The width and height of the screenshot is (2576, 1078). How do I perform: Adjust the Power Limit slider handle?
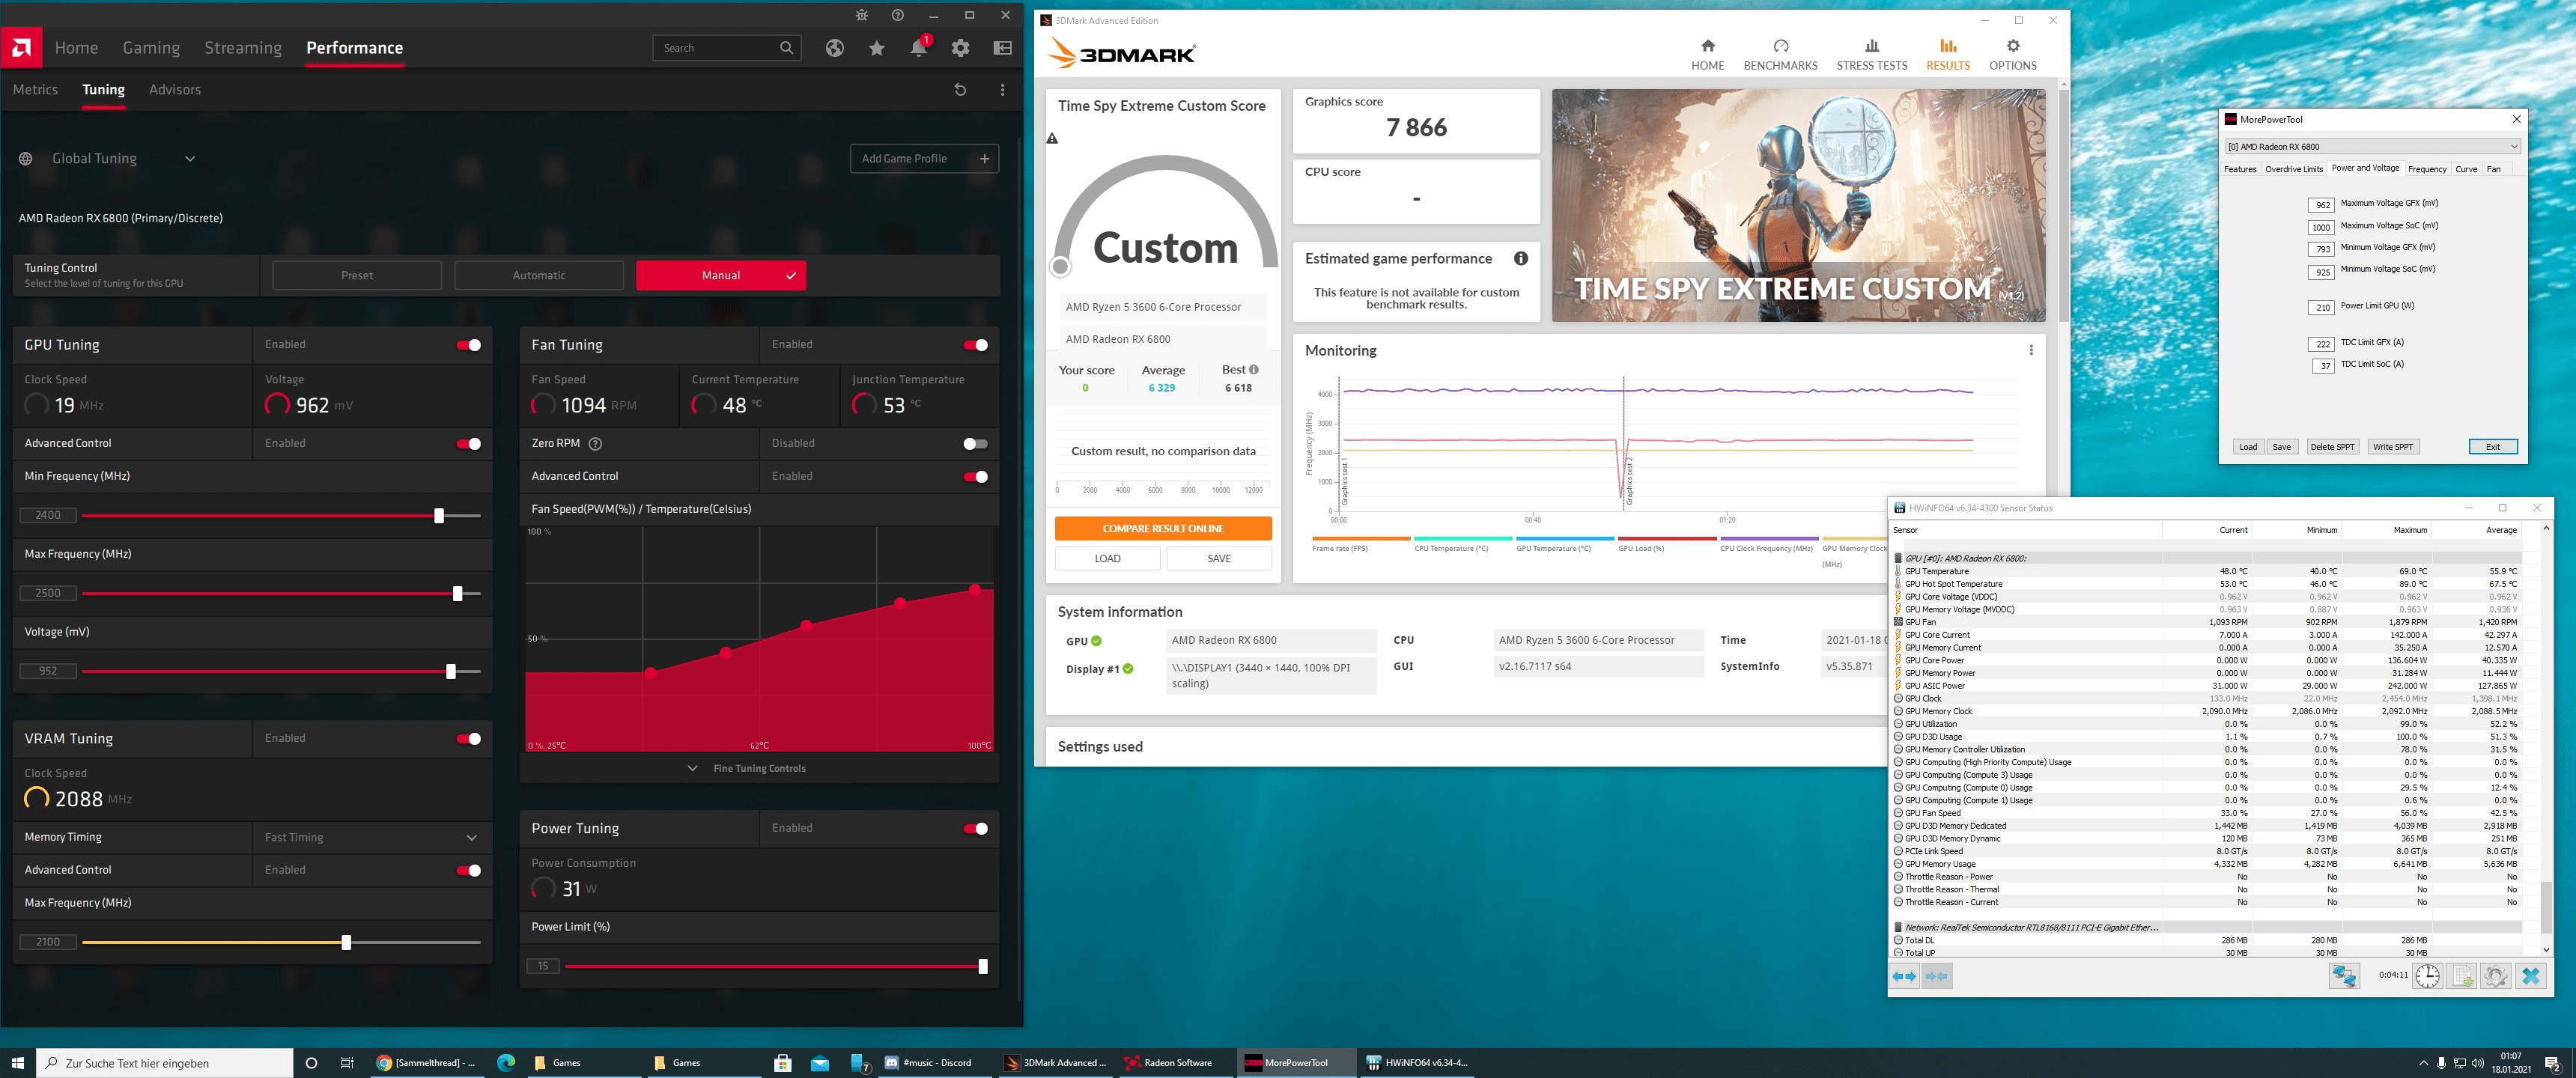click(983, 967)
